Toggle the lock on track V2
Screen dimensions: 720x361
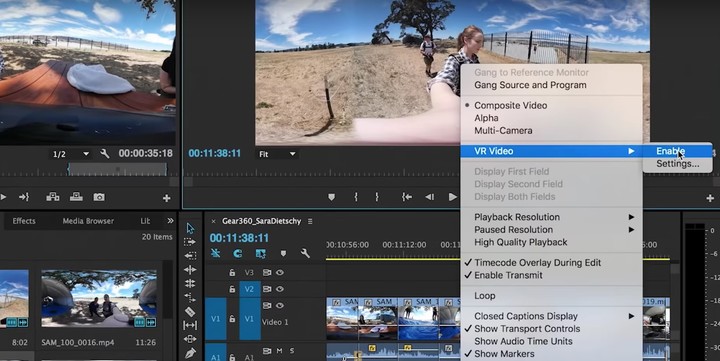coord(232,289)
